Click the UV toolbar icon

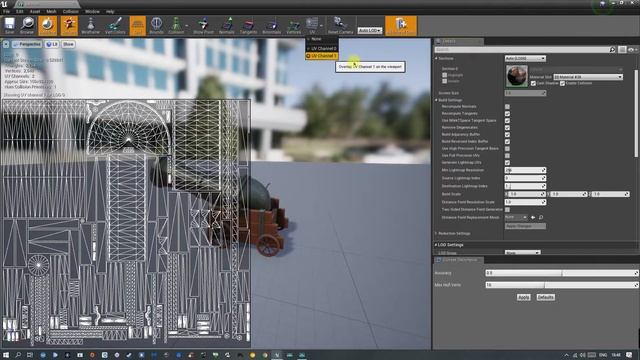point(312,25)
